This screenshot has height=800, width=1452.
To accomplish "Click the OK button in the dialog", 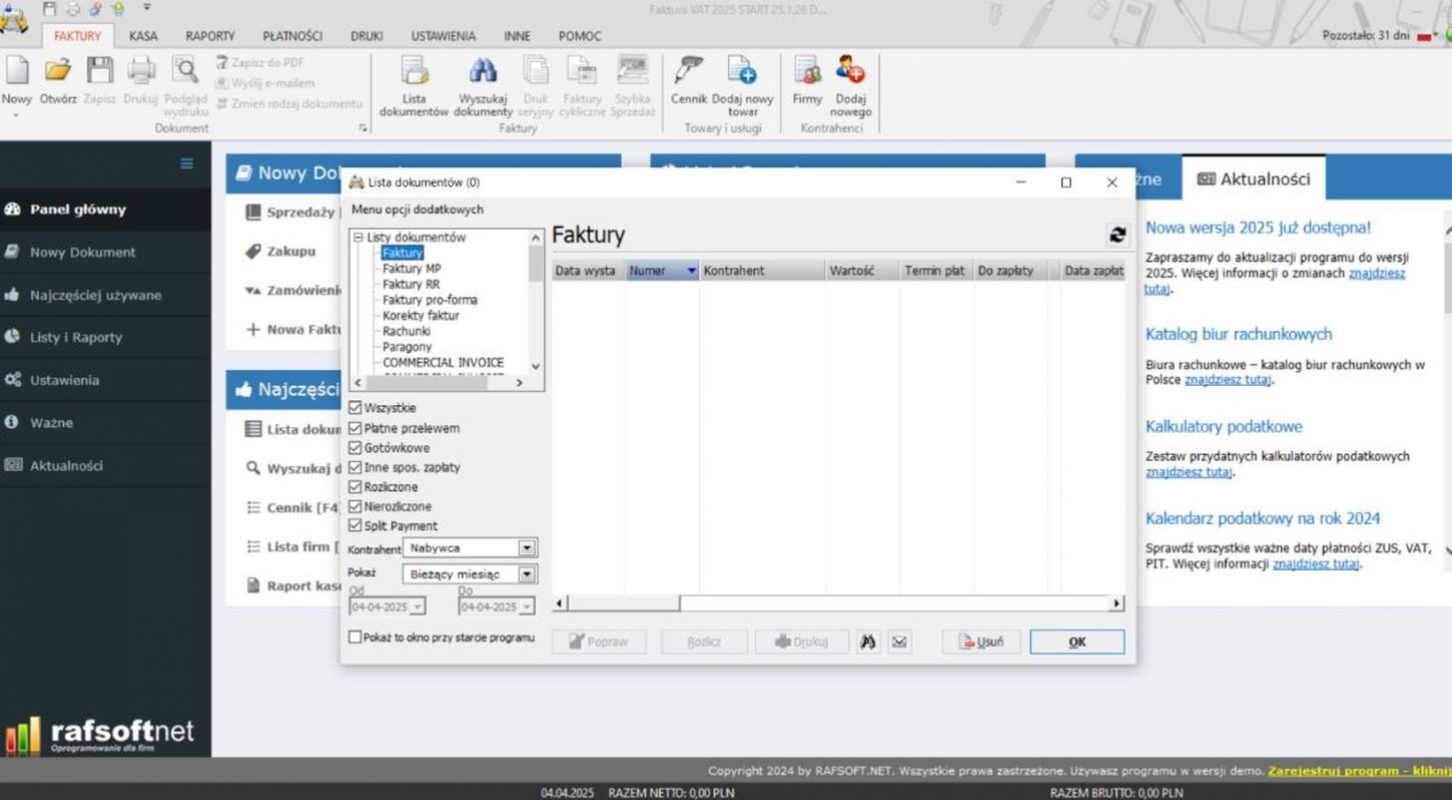I will pyautogui.click(x=1077, y=642).
